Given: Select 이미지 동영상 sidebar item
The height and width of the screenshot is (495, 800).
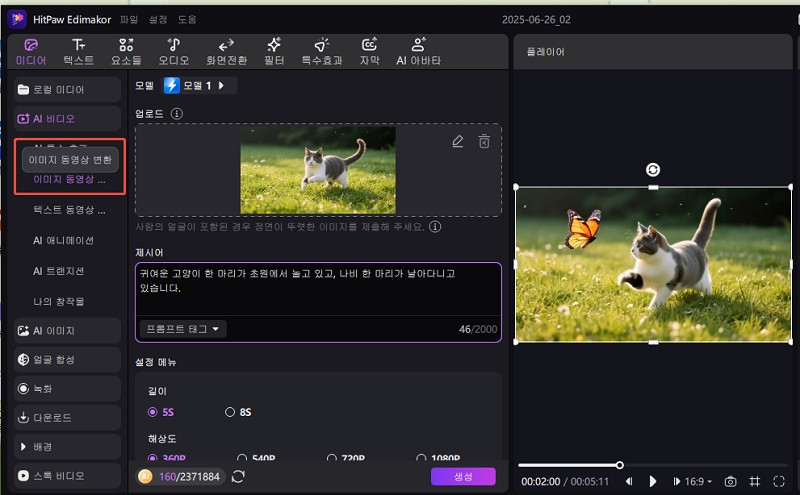Looking at the screenshot, I should (69, 179).
